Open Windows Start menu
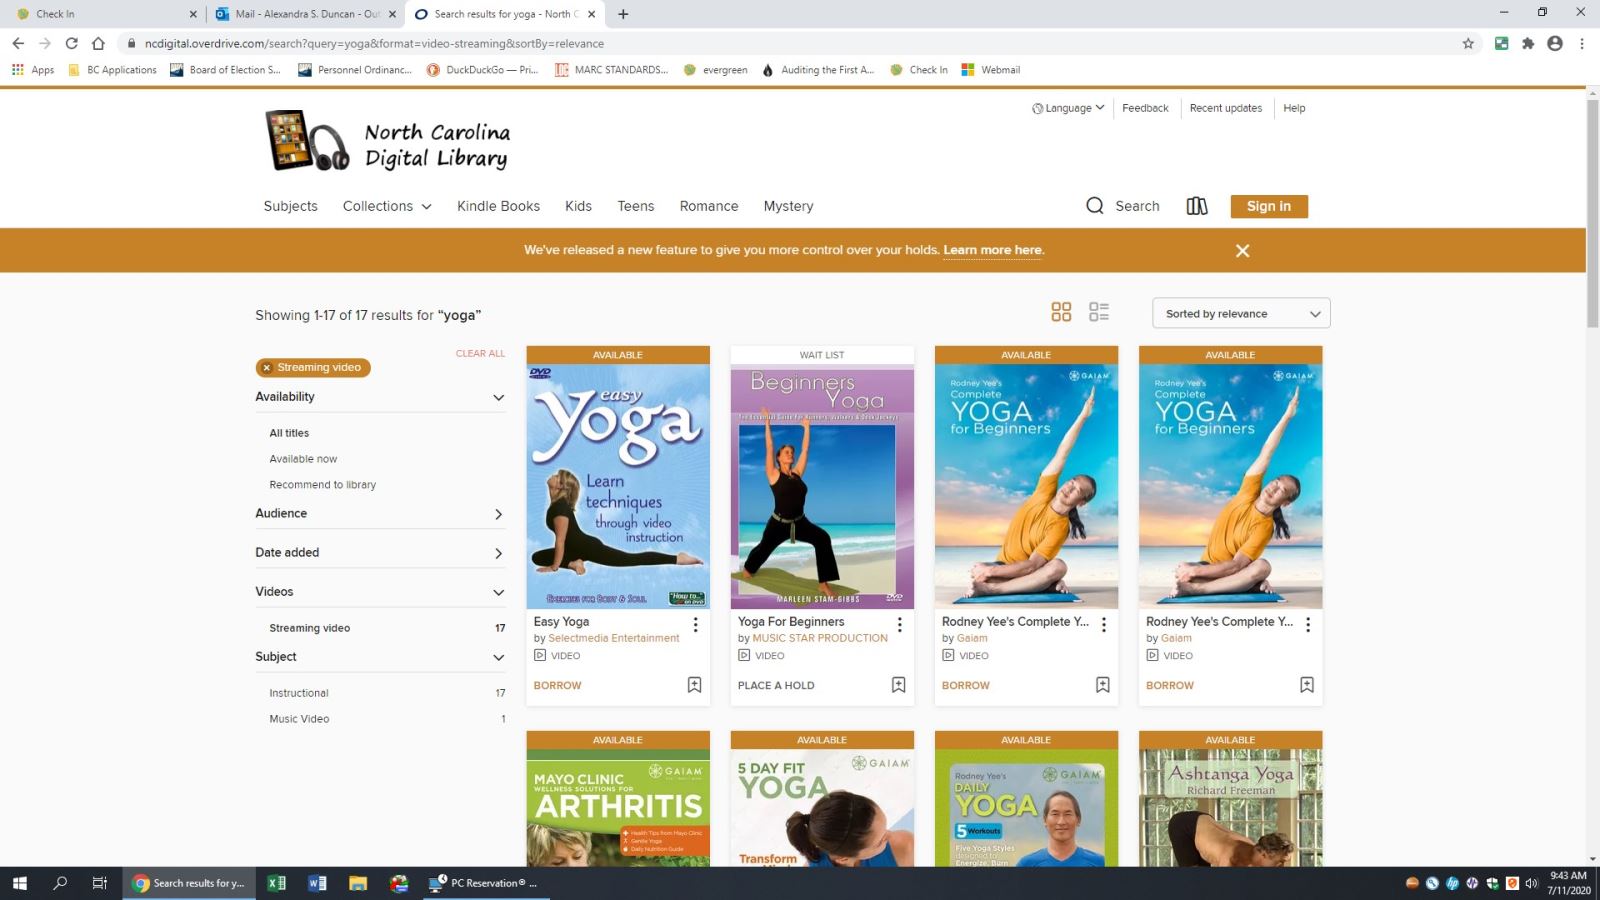This screenshot has height=900, width=1600. tap(19, 883)
